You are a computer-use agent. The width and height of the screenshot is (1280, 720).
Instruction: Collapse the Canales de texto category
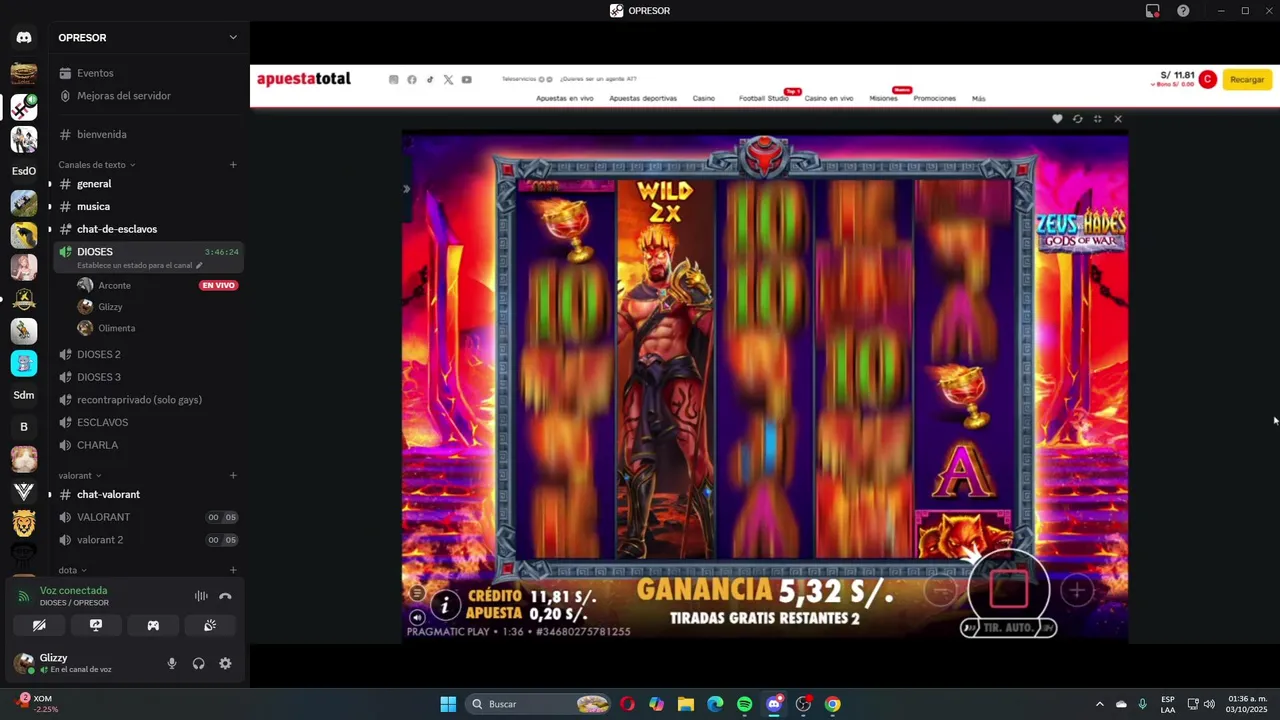pyautogui.click(x=97, y=165)
